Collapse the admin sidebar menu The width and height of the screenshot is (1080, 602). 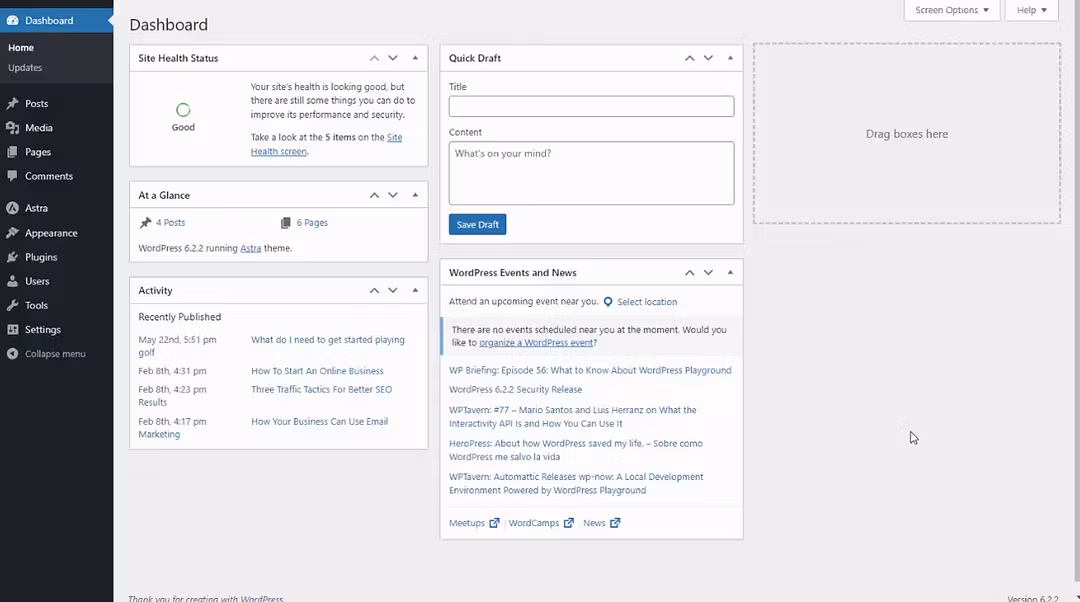(x=55, y=354)
